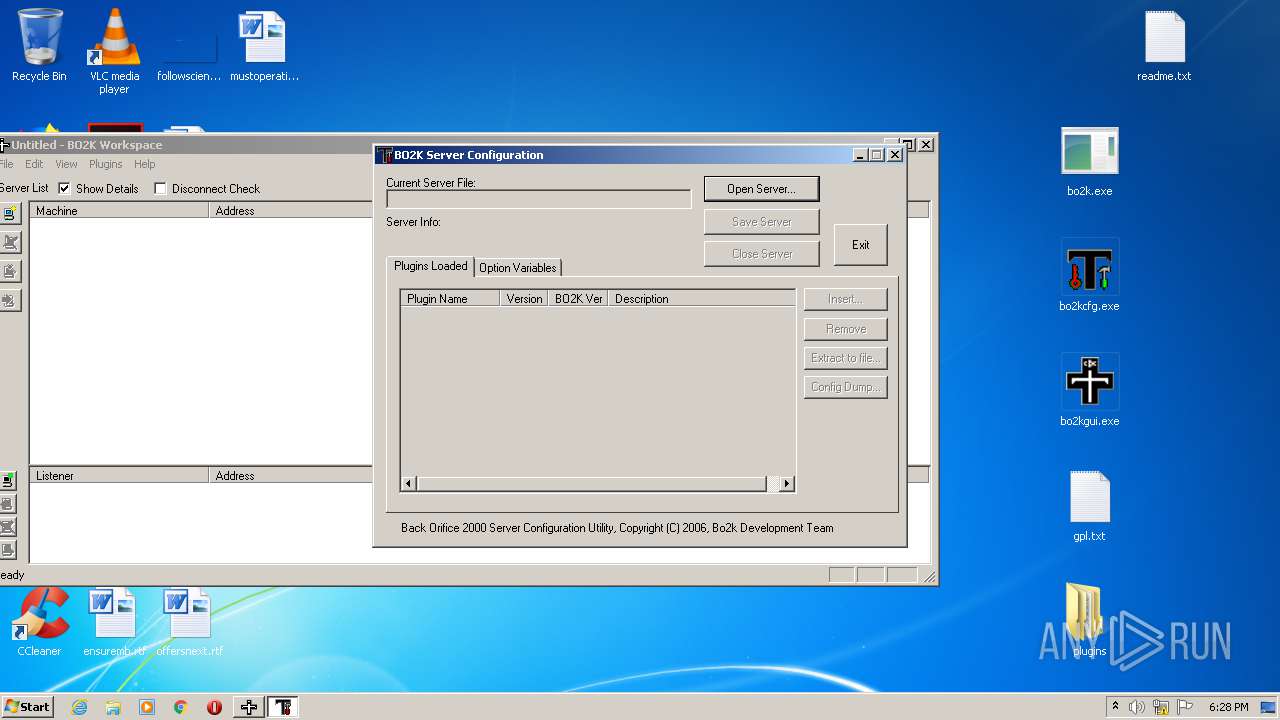1280x720 pixels.
Task: Click the volume speaker tray icon
Action: coord(1137,707)
